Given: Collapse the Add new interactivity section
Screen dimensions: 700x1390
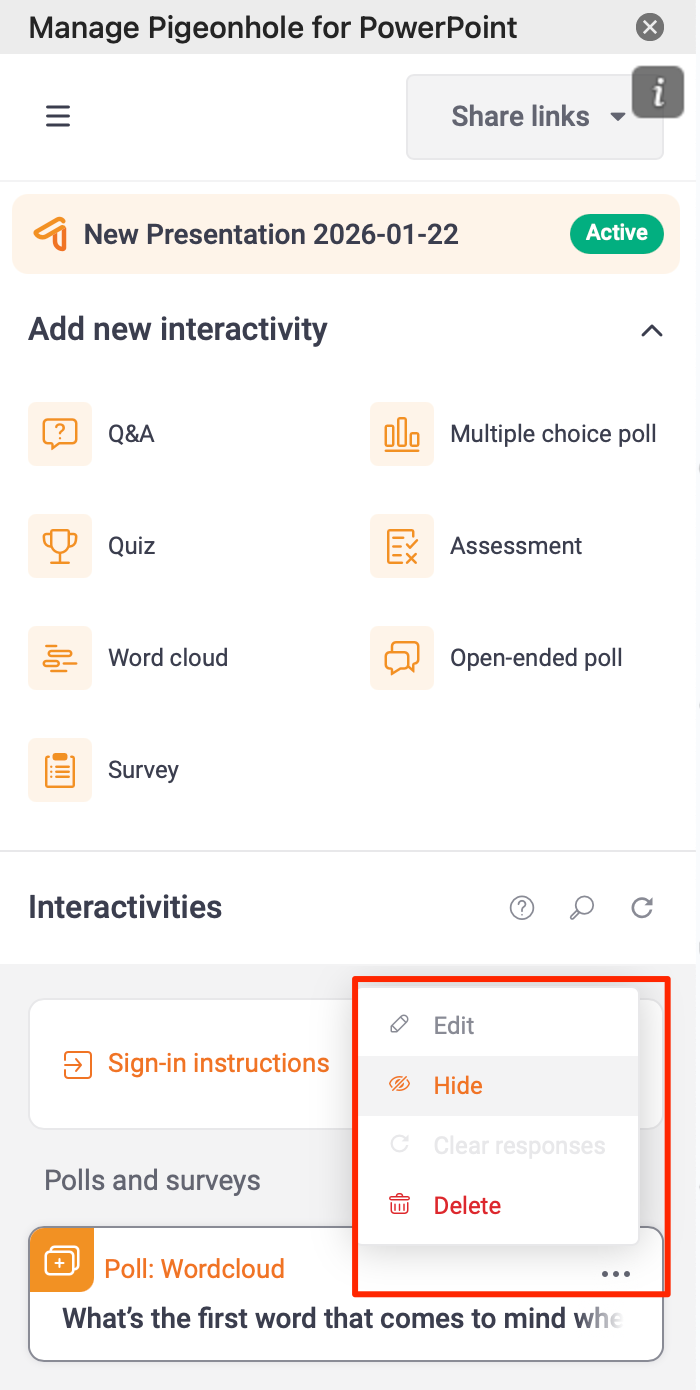Looking at the screenshot, I should point(652,330).
